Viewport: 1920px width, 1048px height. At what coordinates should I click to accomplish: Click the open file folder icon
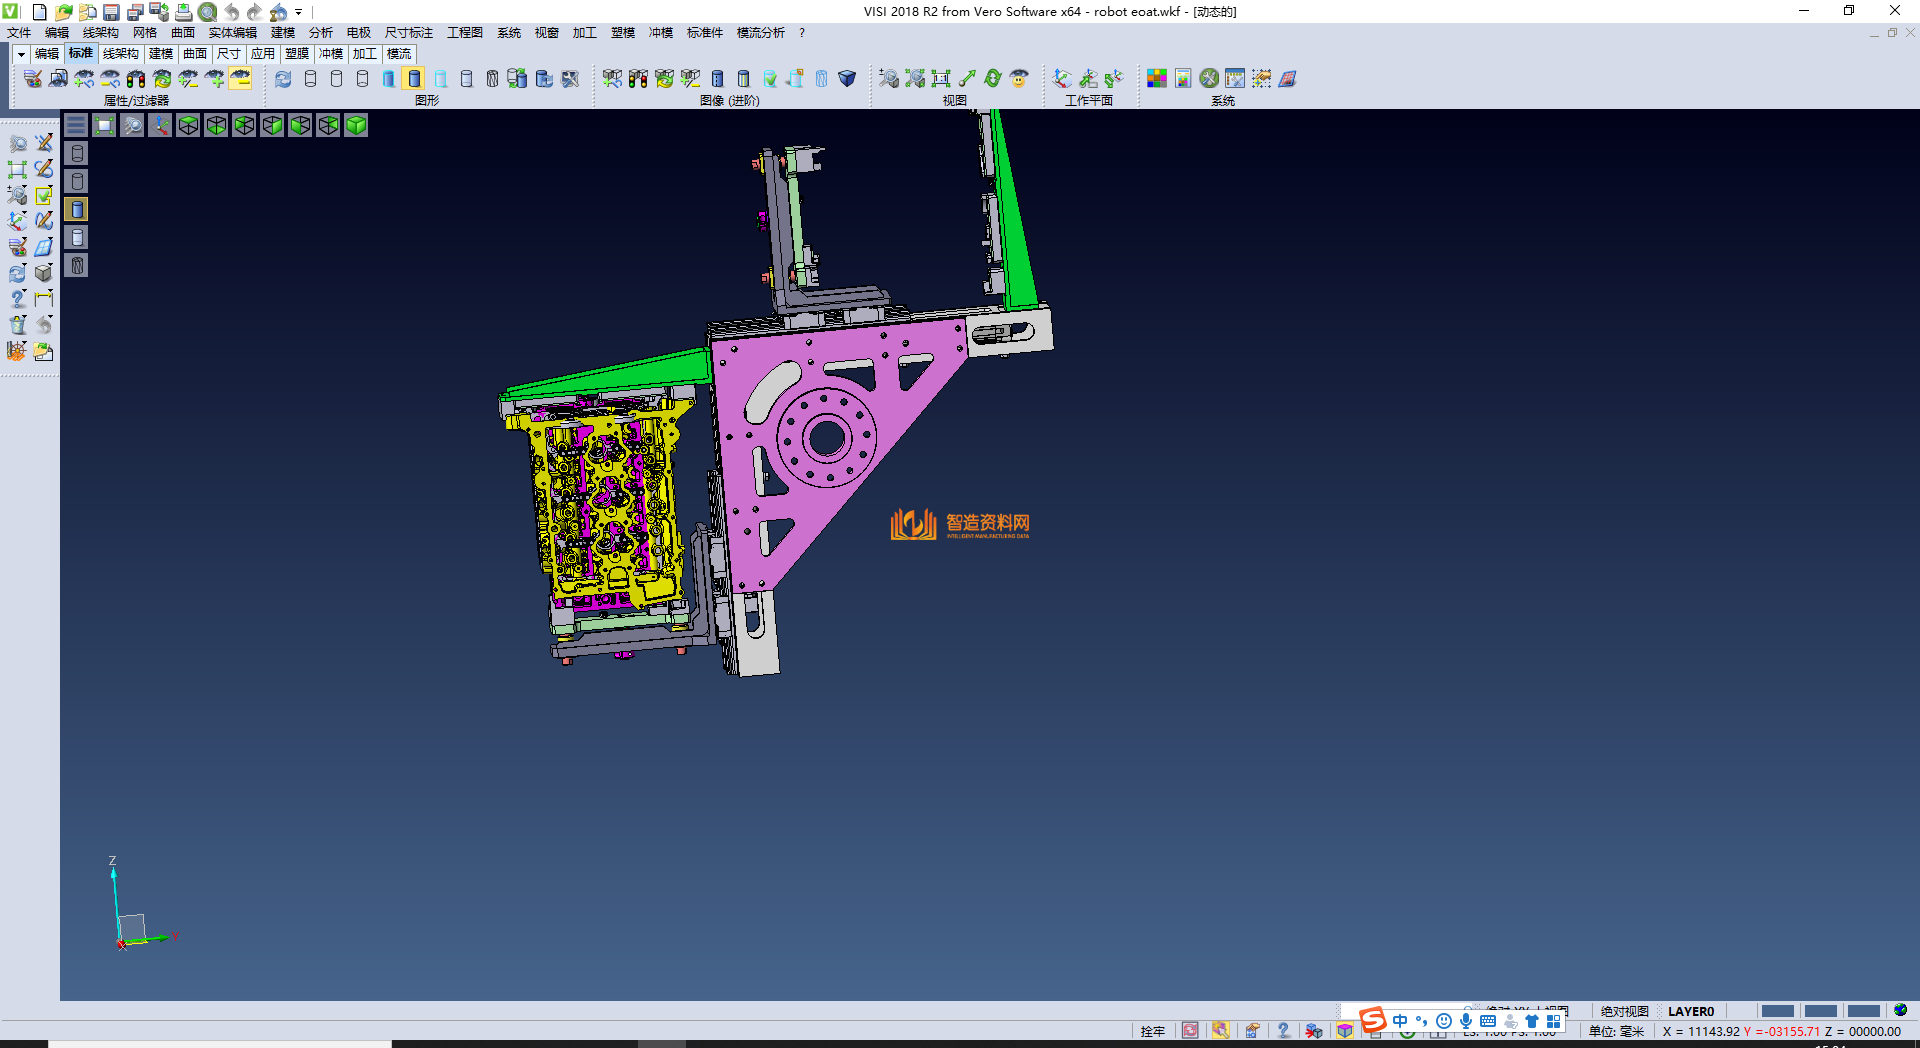tap(63, 12)
